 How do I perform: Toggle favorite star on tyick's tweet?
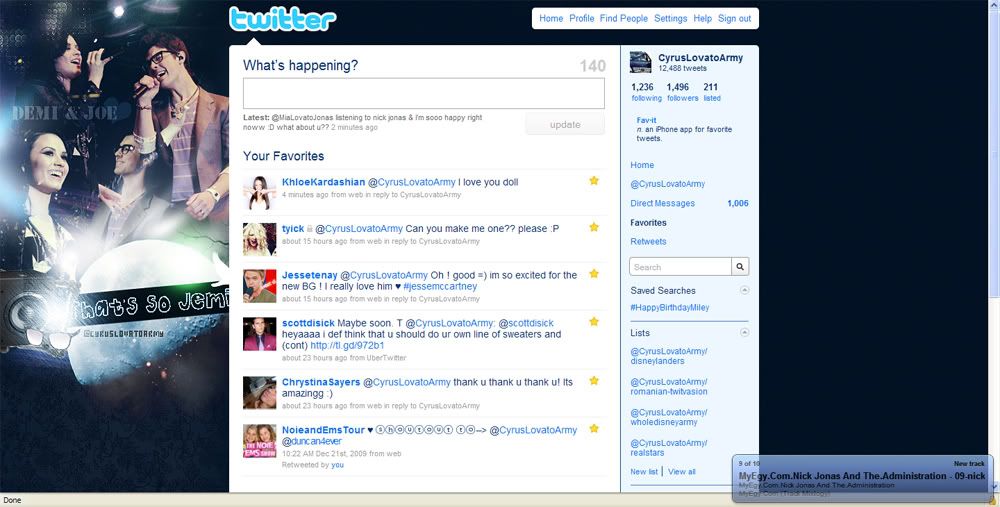click(x=594, y=228)
